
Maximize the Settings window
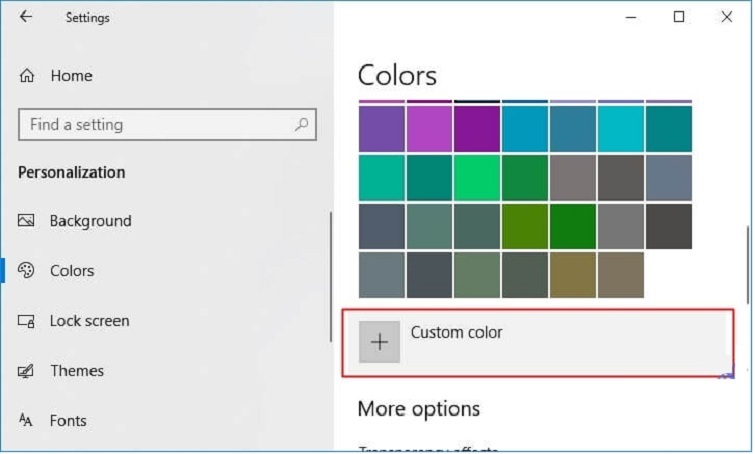click(679, 17)
